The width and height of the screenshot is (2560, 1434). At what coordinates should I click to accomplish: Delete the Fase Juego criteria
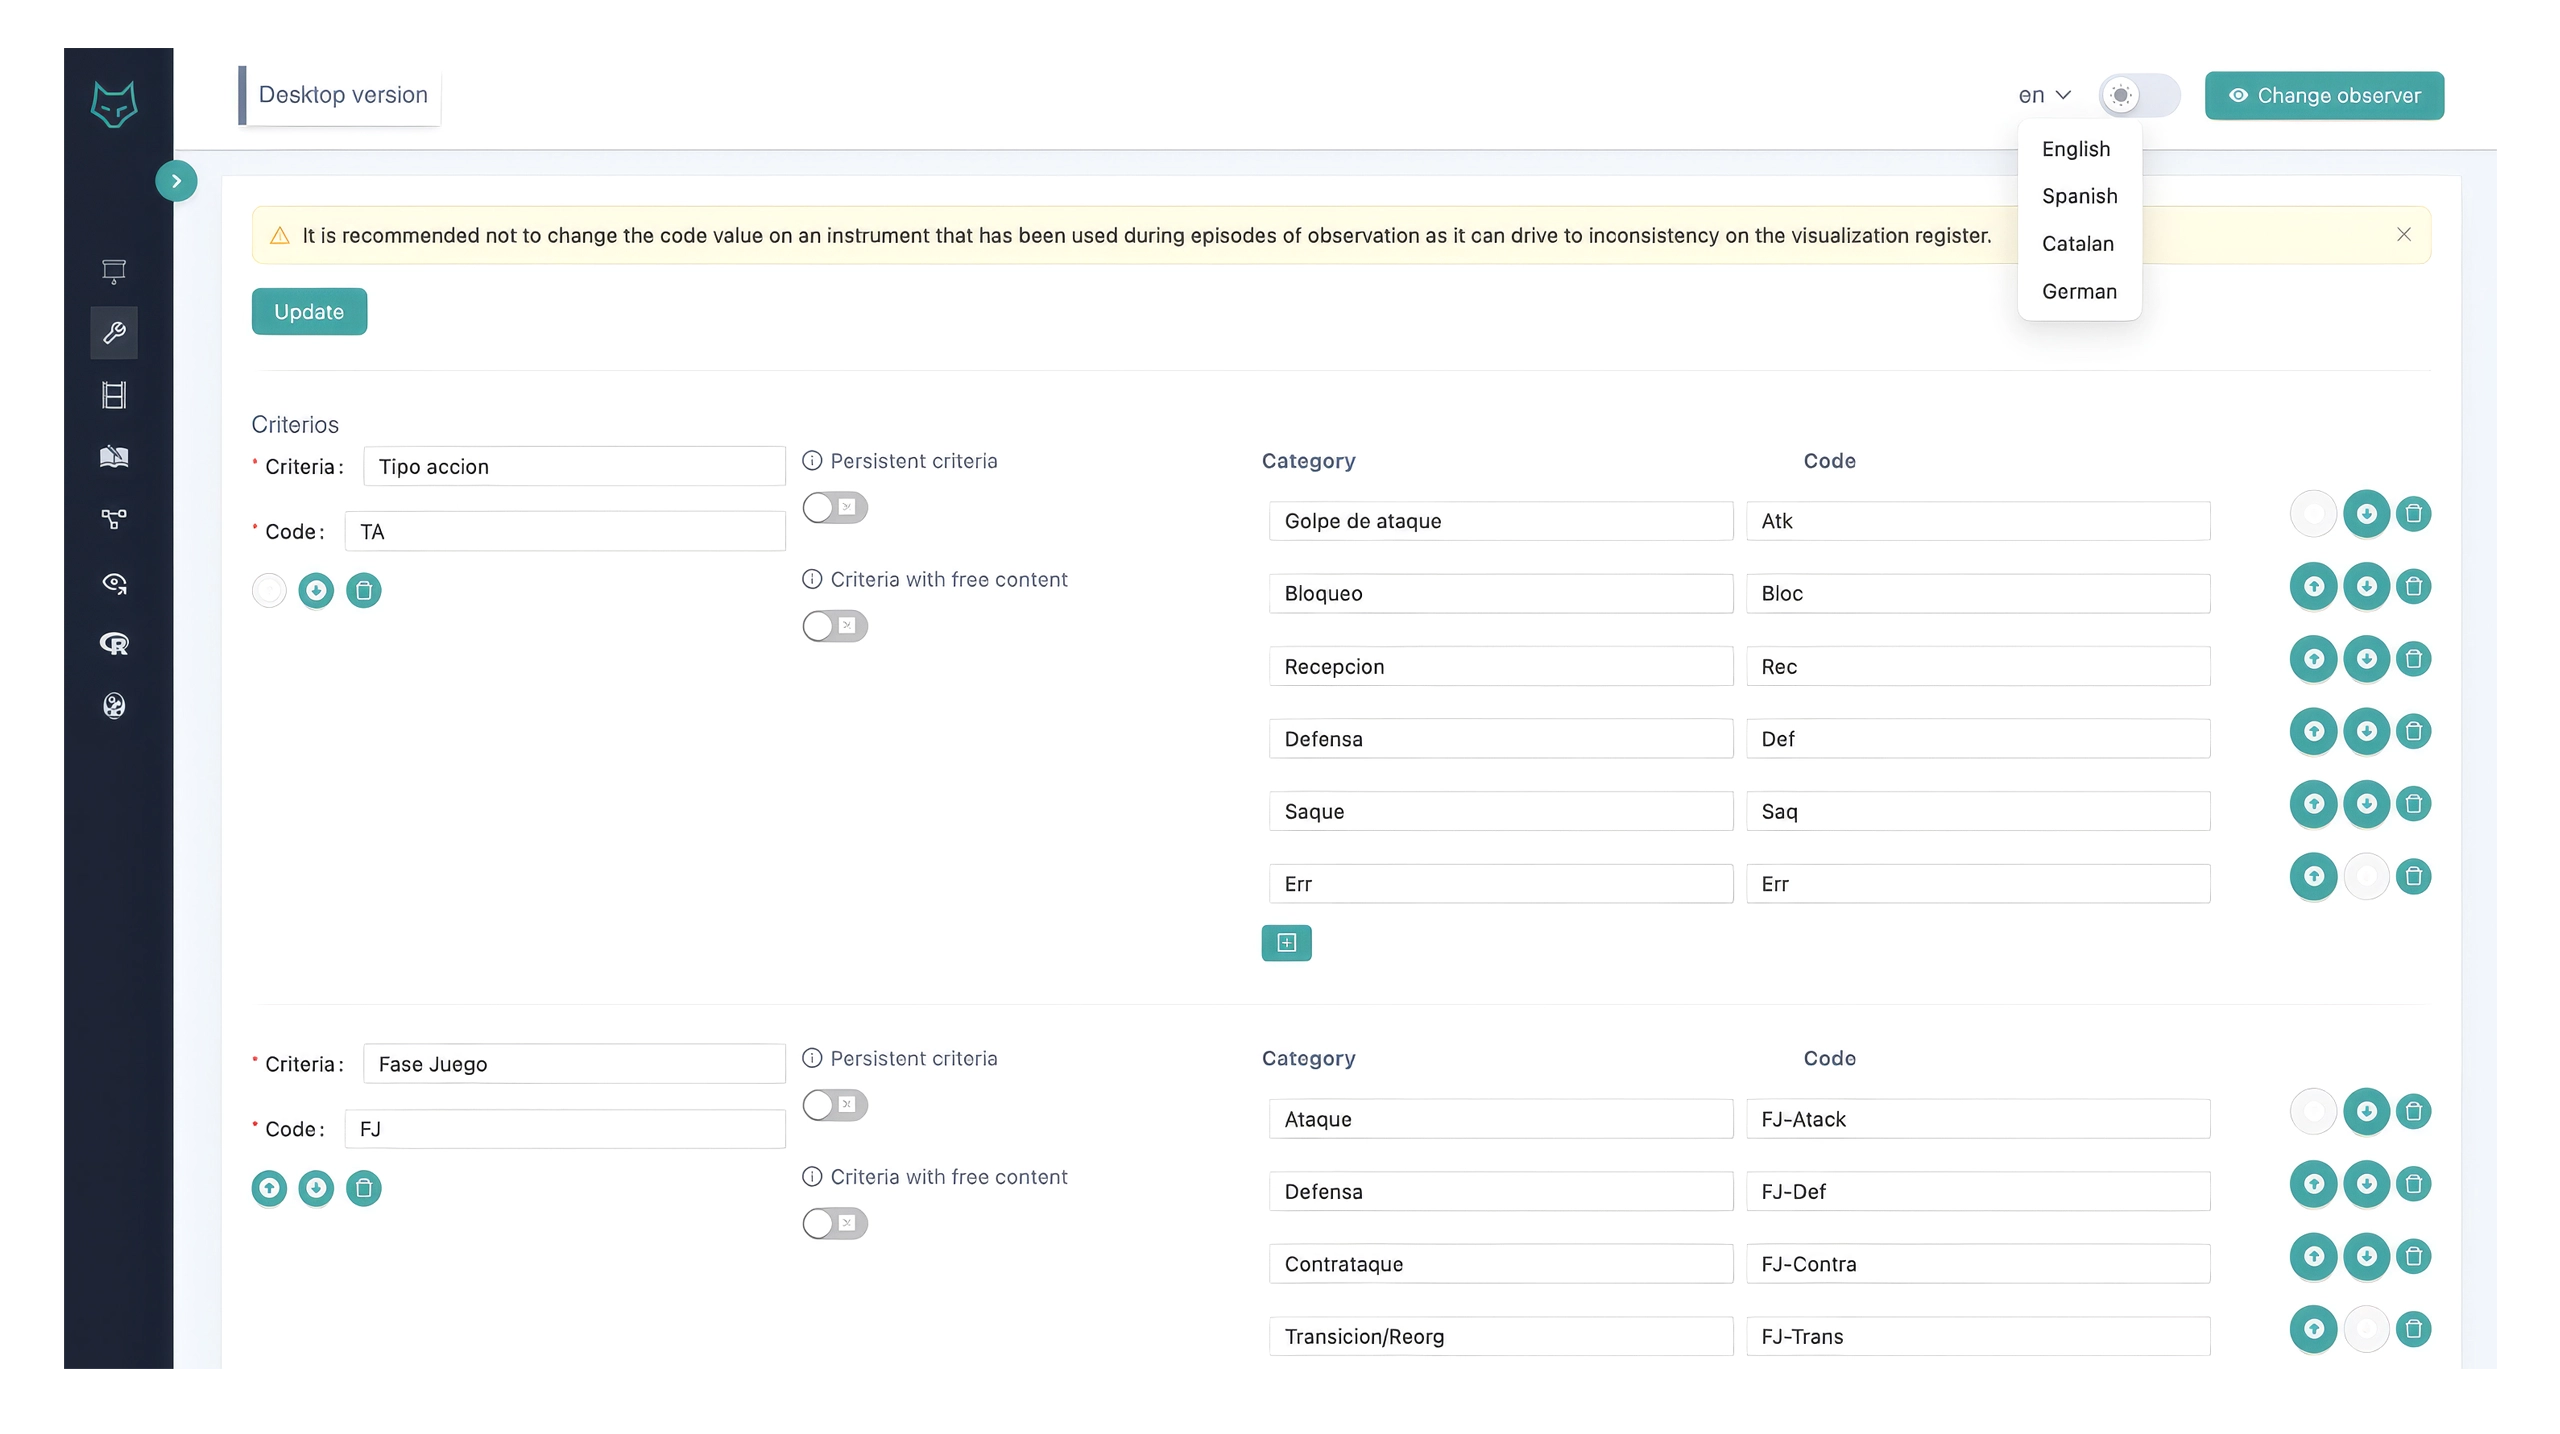[x=363, y=1188]
